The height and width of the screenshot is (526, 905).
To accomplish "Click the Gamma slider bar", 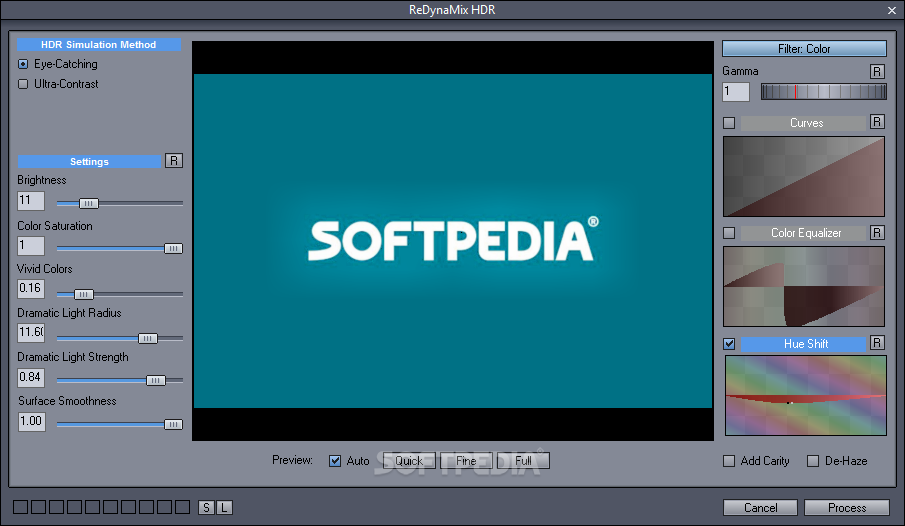I will click(x=824, y=91).
